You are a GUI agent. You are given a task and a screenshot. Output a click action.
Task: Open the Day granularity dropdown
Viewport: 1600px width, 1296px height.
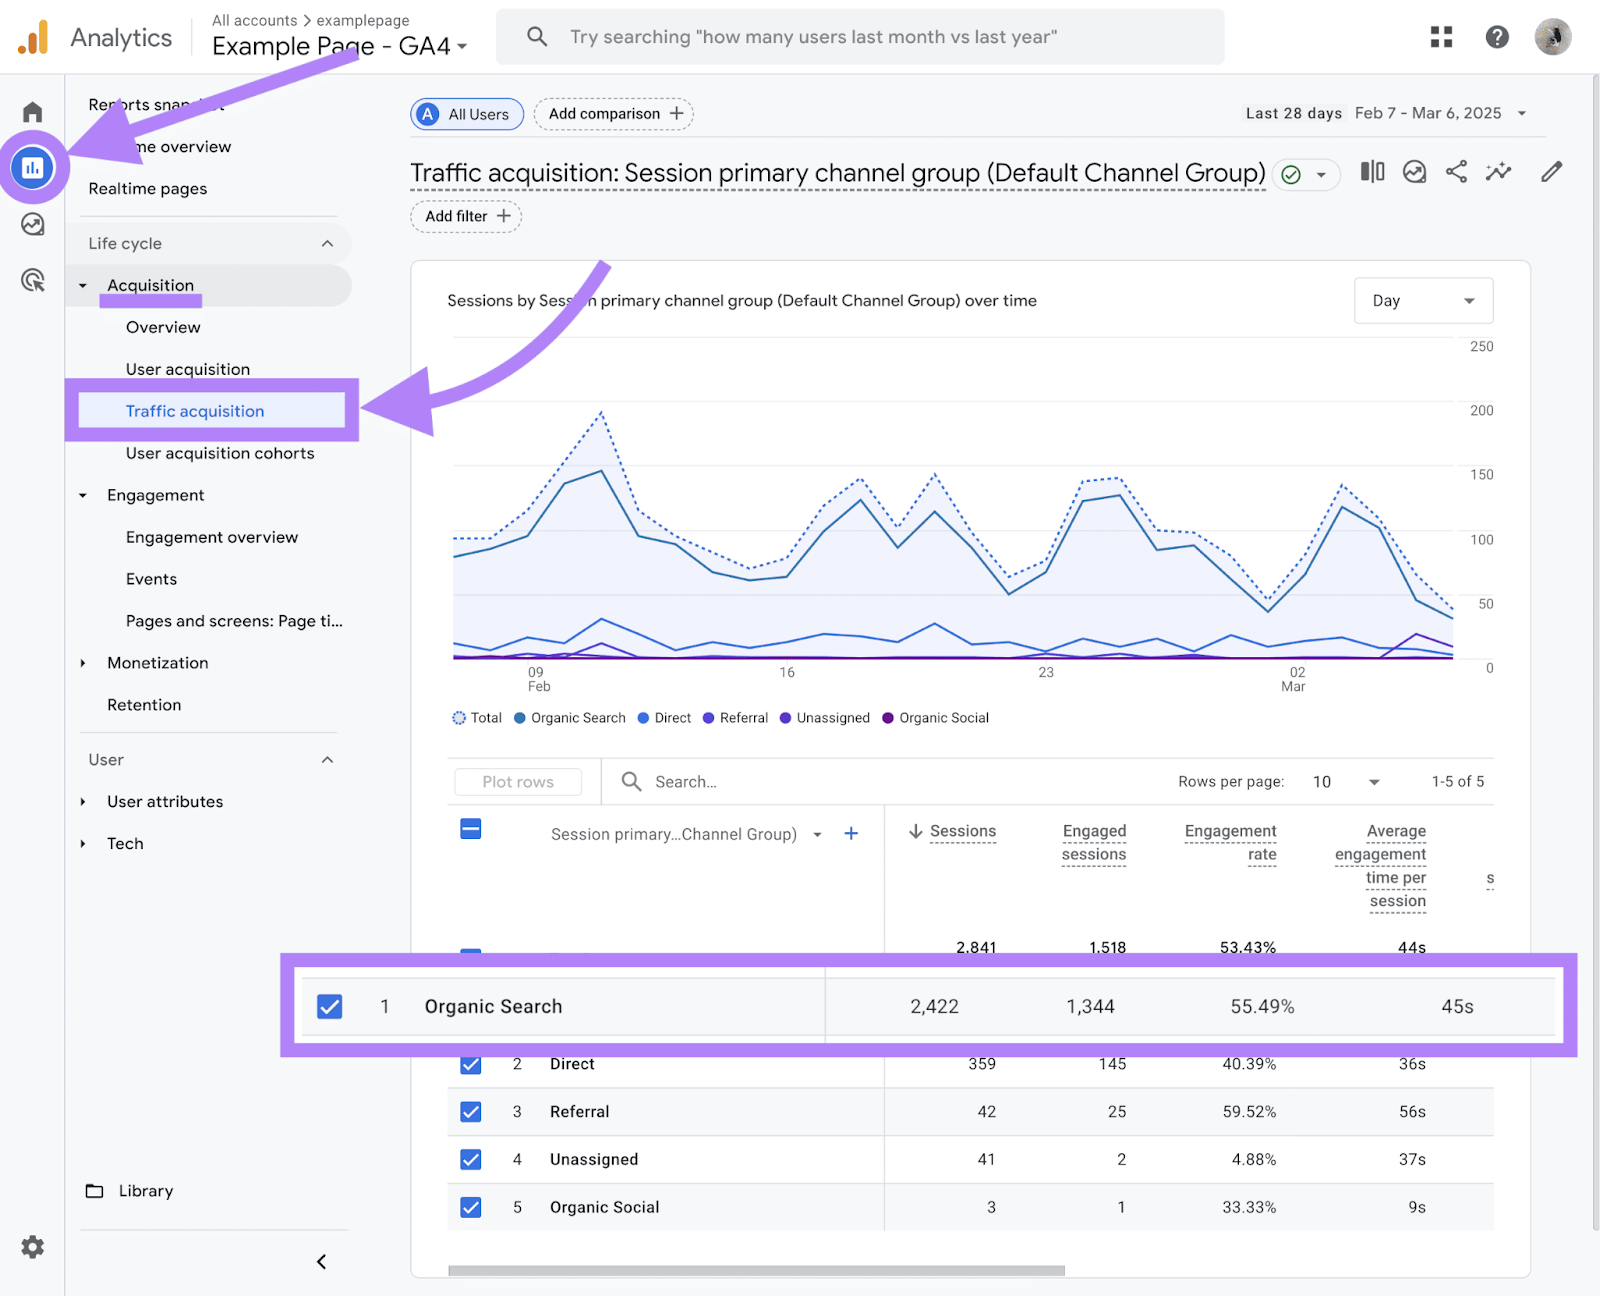pyautogui.click(x=1423, y=301)
